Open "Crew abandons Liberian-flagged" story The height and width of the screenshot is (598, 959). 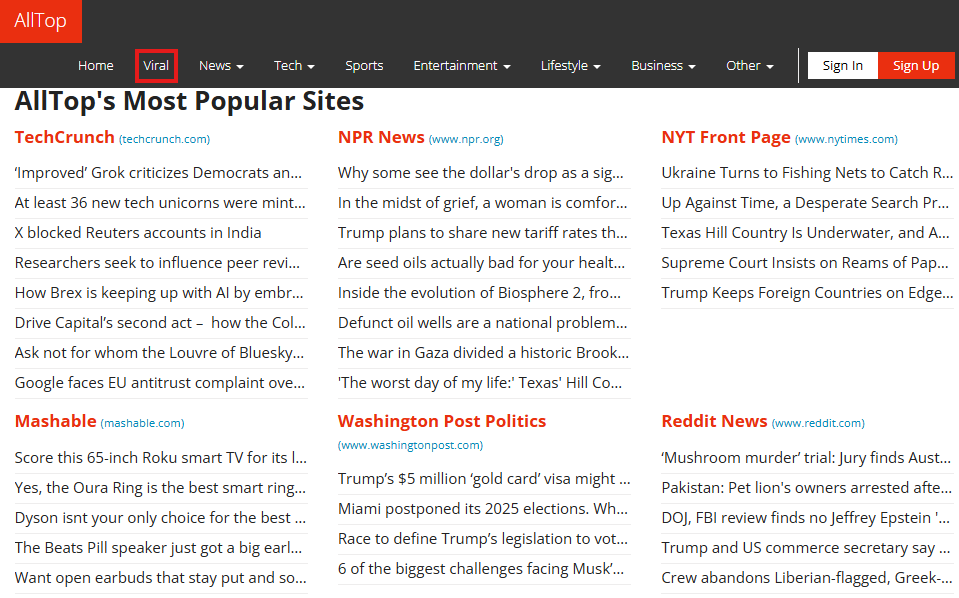[x=806, y=578]
